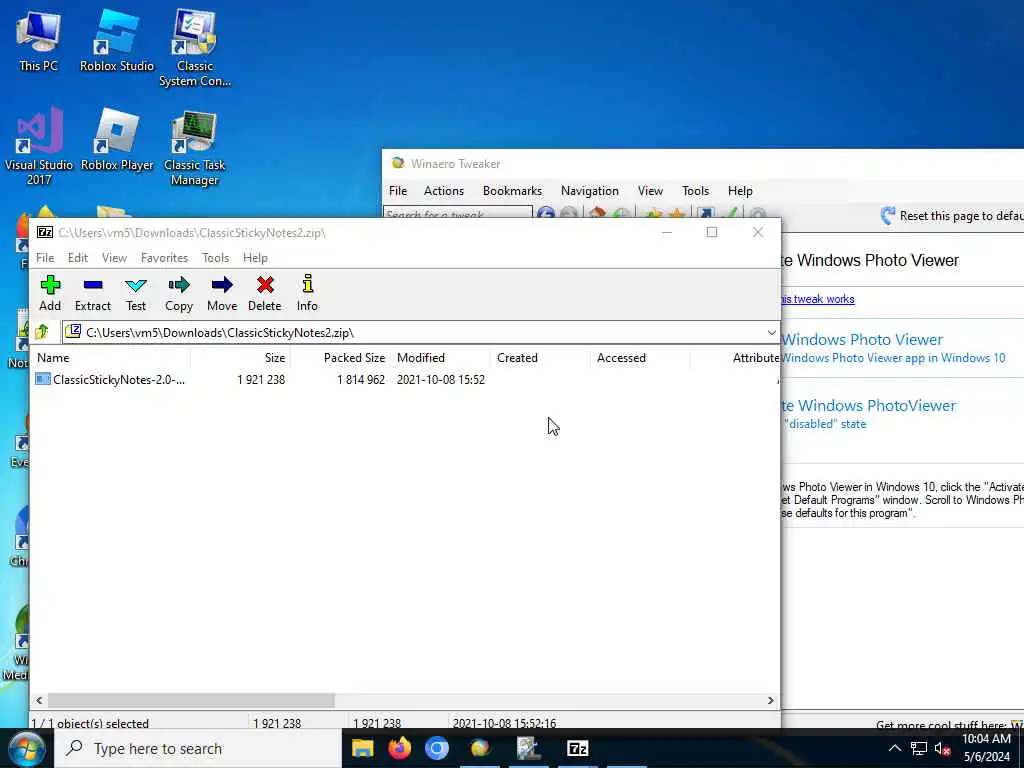Screen dimensions: 1024x768
Task: Open the Bookmarks menu in Winaero Tweaker
Action: click(x=513, y=191)
